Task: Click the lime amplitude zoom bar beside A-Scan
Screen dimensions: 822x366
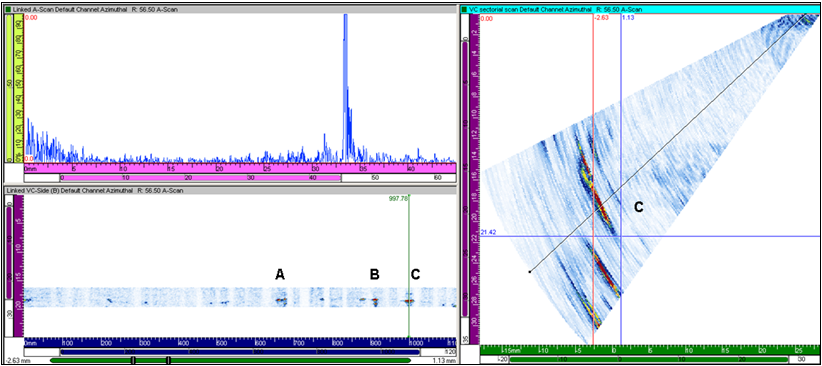Action: click(8, 88)
